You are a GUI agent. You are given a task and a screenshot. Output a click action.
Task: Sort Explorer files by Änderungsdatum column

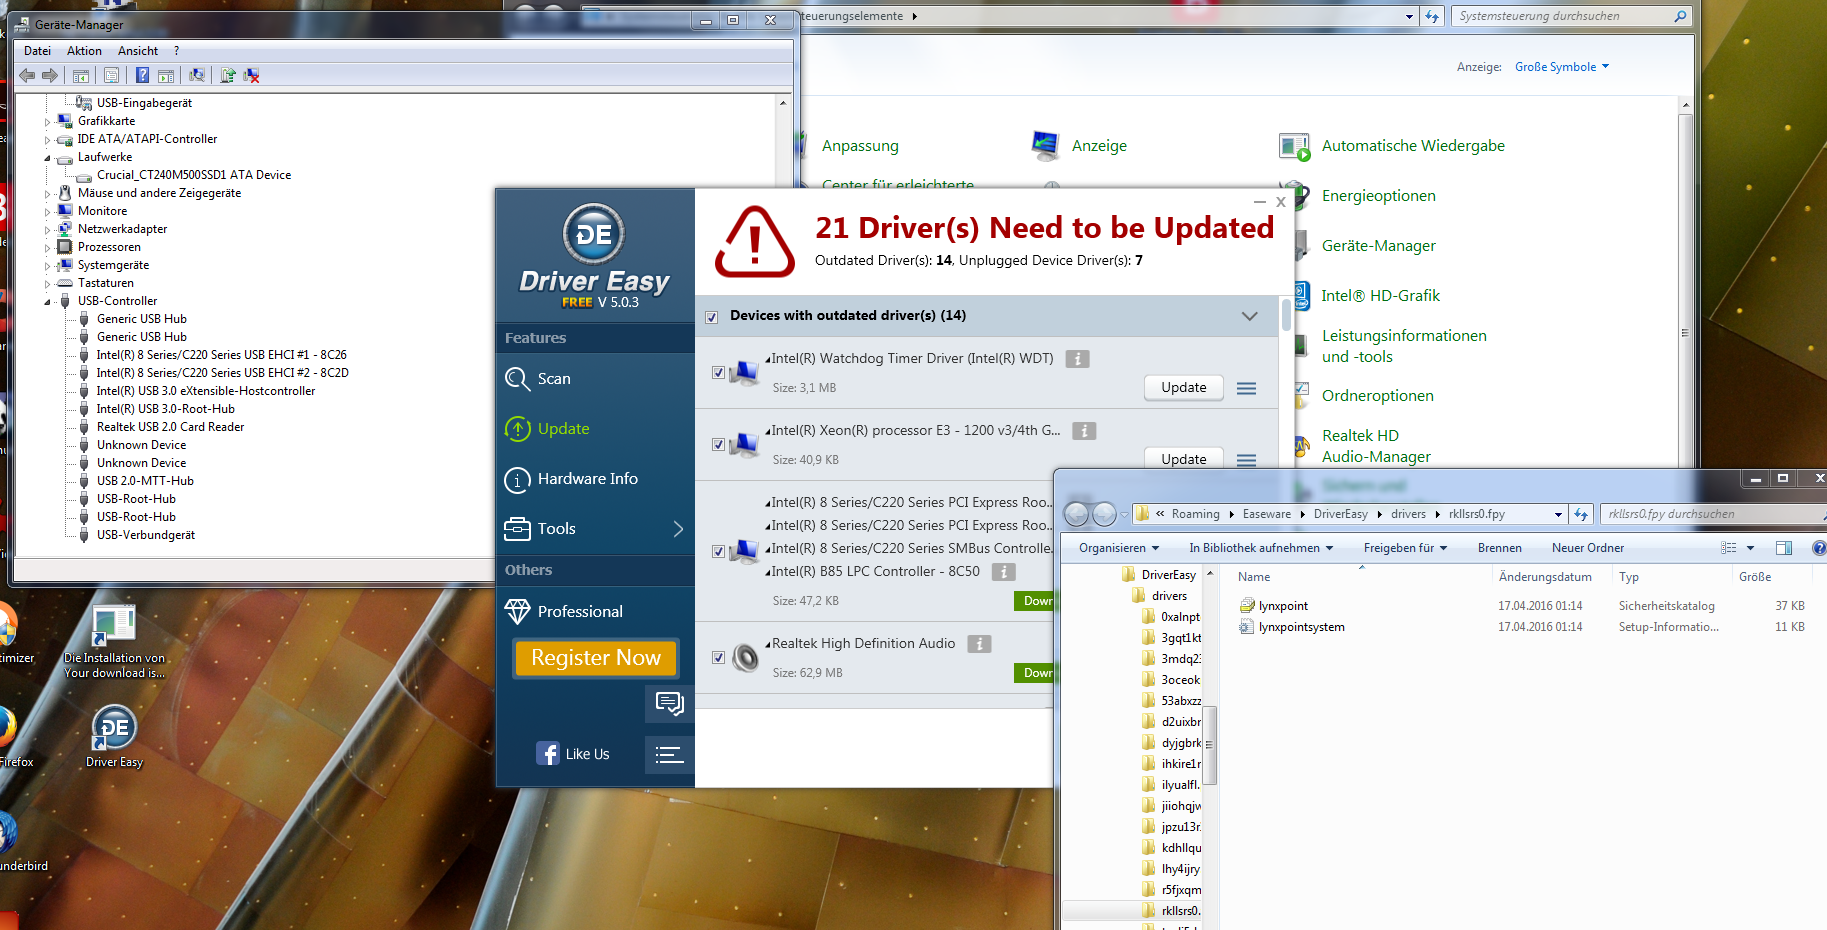pos(1545,577)
